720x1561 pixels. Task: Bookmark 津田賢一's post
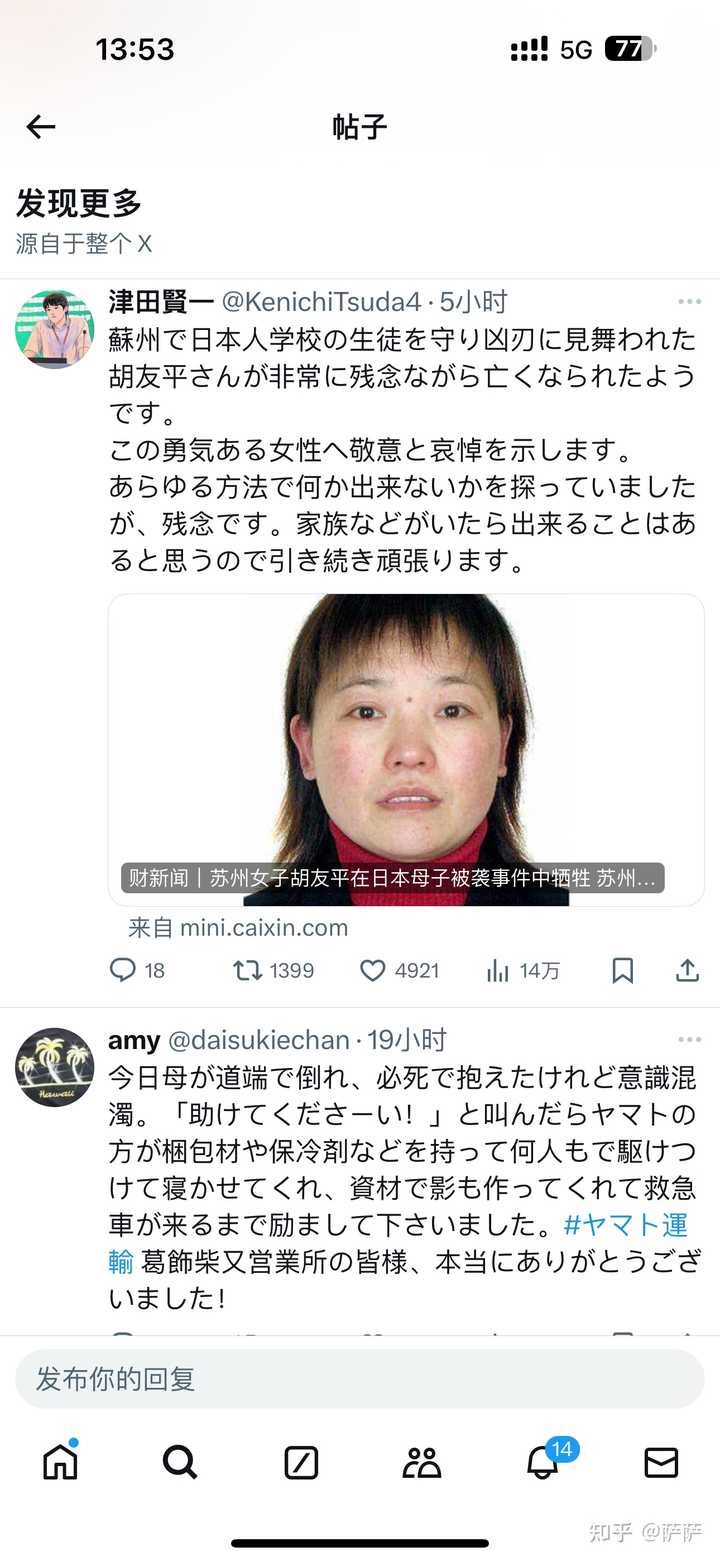(x=622, y=970)
